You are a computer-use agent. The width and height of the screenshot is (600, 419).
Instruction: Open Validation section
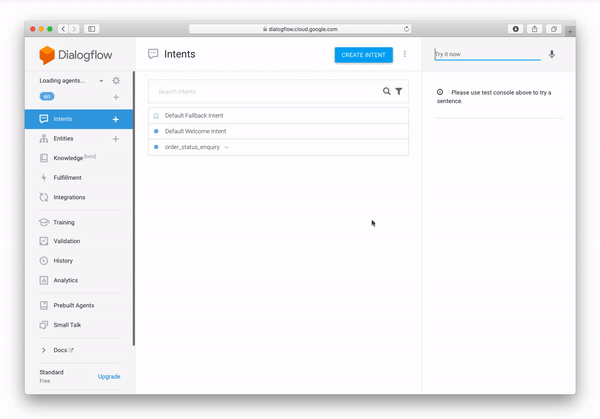click(67, 241)
